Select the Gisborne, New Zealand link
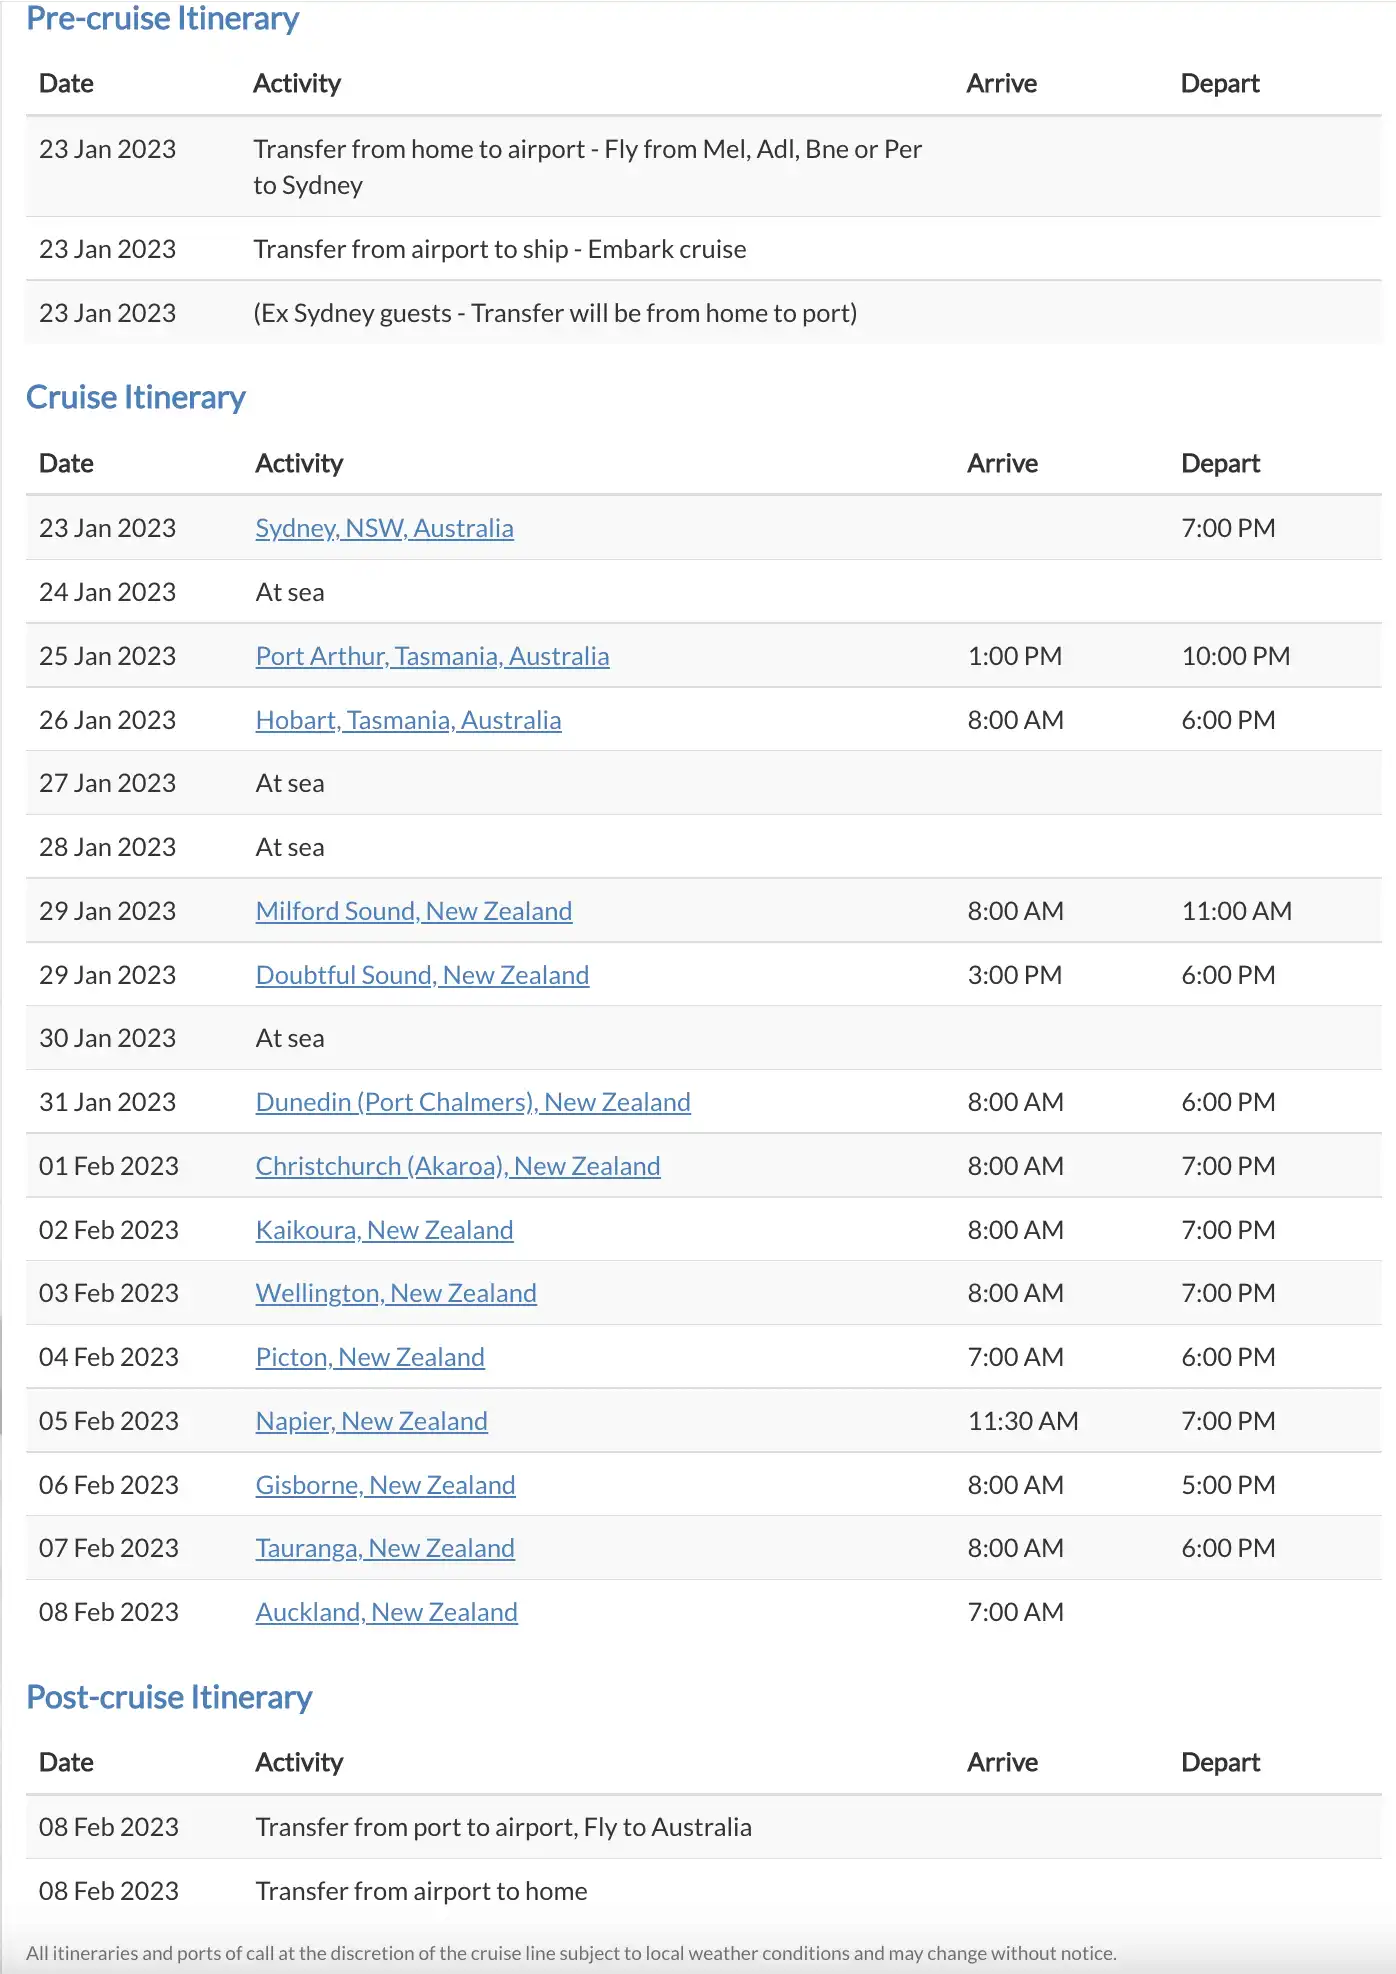Image resolution: width=1396 pixels, height=1974 pixels. click(x=385, y=1485)
